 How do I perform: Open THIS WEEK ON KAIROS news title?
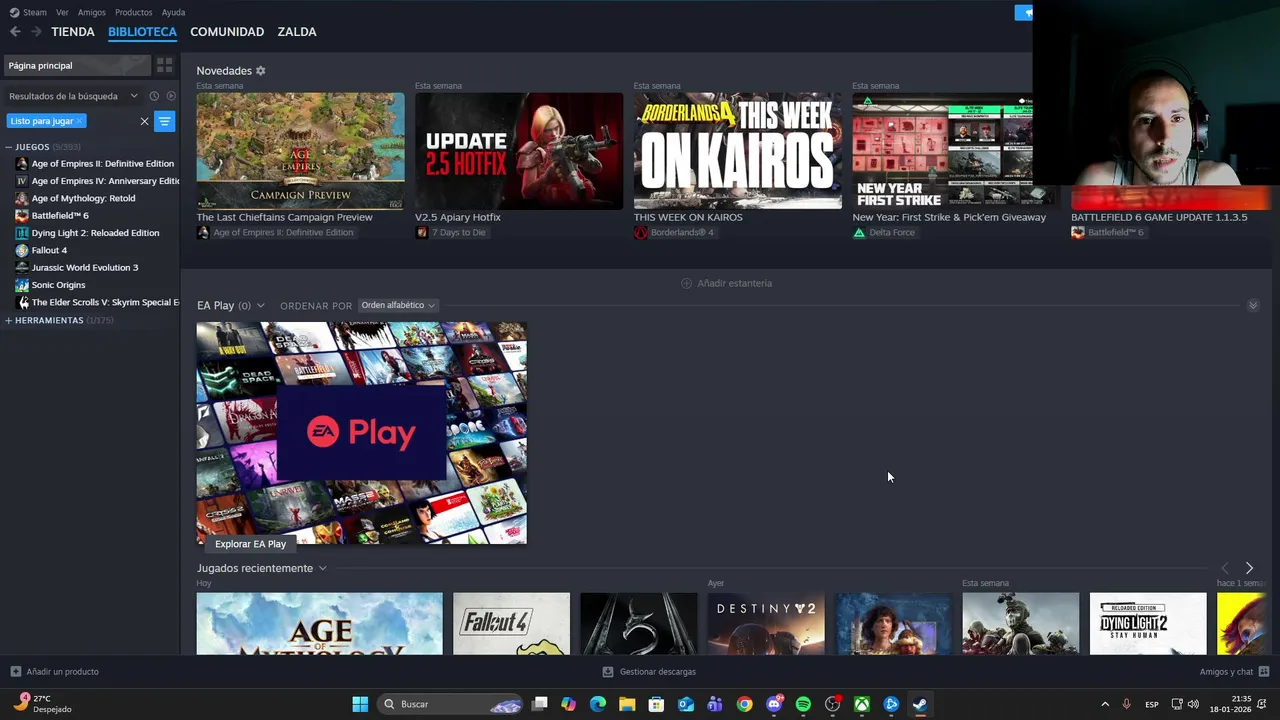(x=688, y=217)
